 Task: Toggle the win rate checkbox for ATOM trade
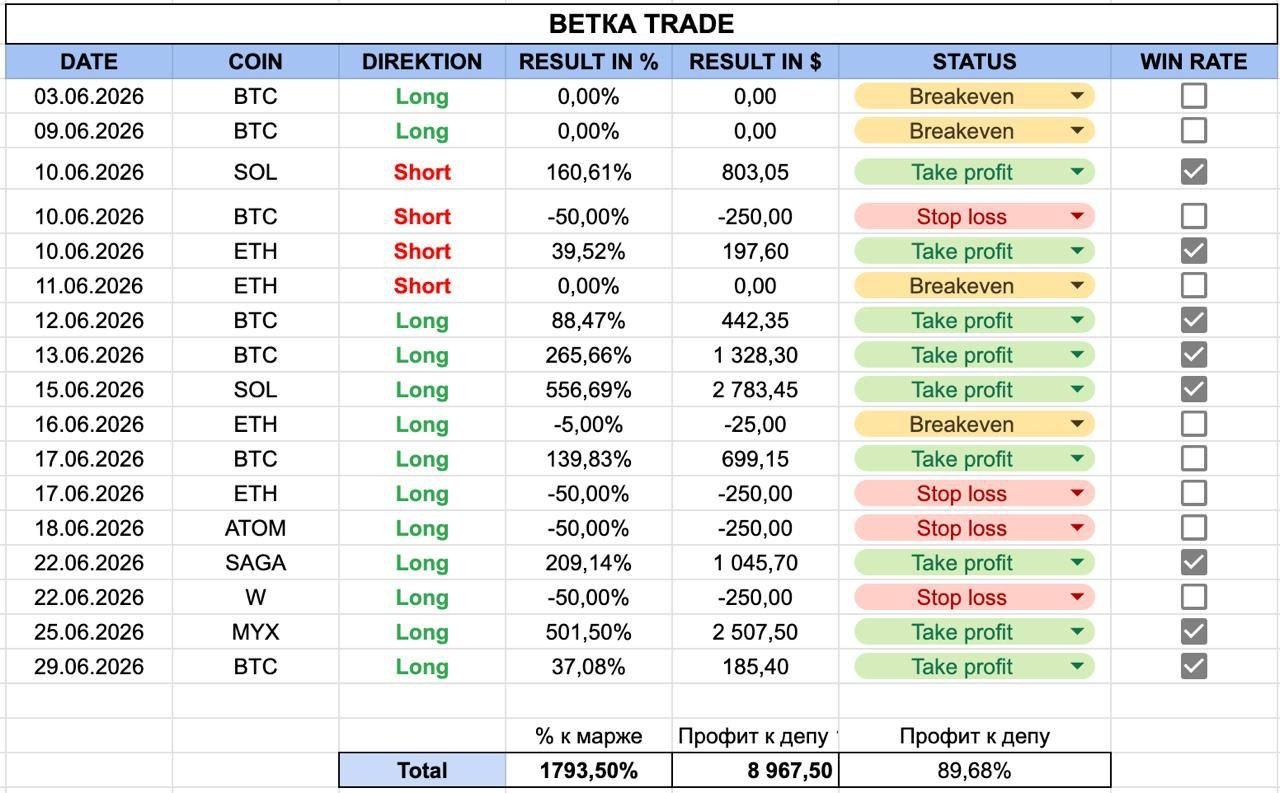point(1193,527)
